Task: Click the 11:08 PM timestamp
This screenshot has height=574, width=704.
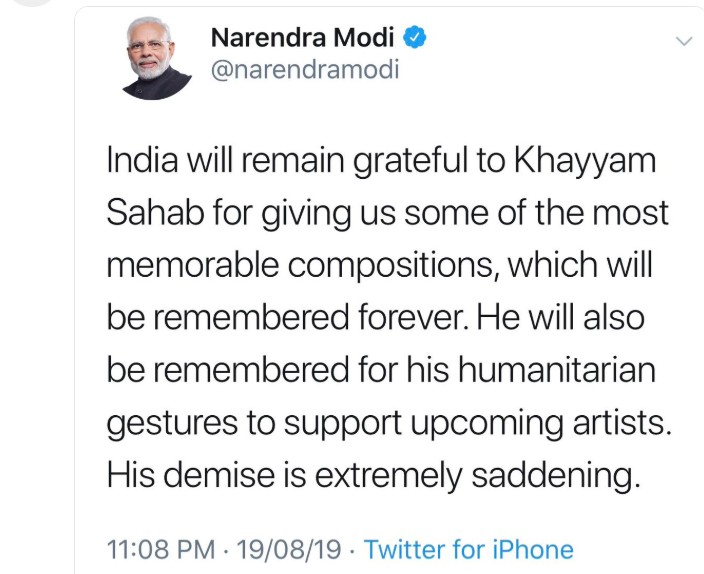Action: (158, 550)
